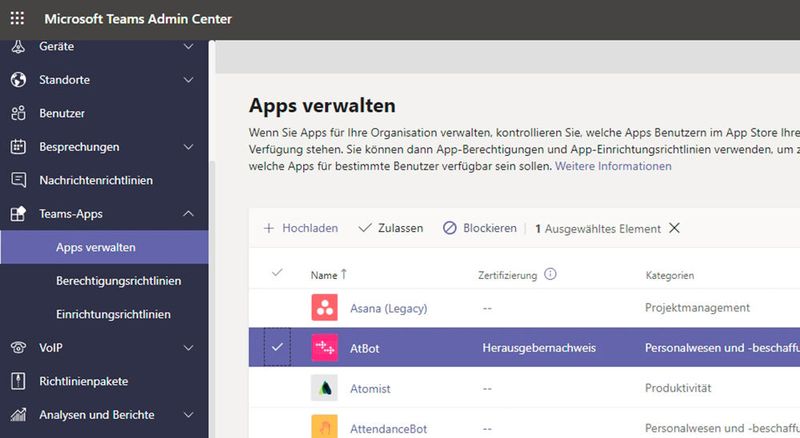Open the AtBot app link

364,349
